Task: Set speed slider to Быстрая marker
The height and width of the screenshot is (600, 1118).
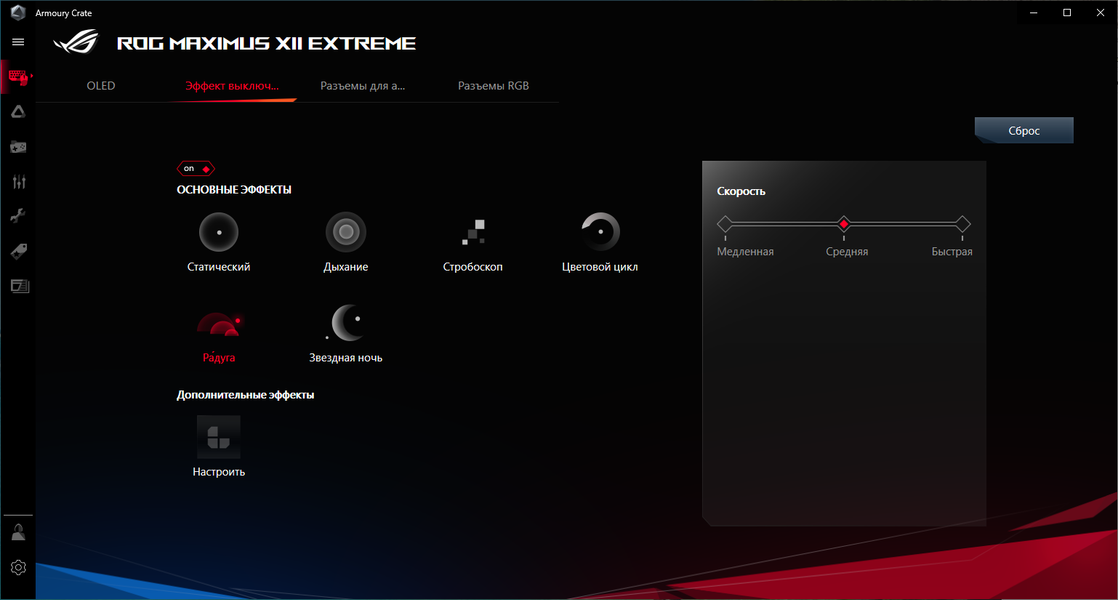Action: click(x=963, y=224)
